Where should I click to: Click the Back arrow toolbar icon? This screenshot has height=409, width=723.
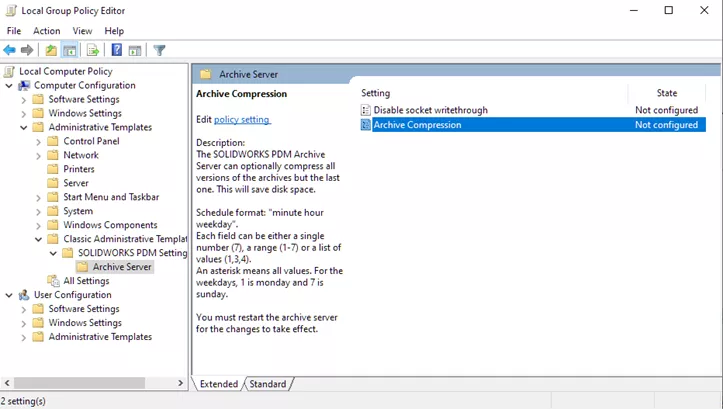(10, 50)
